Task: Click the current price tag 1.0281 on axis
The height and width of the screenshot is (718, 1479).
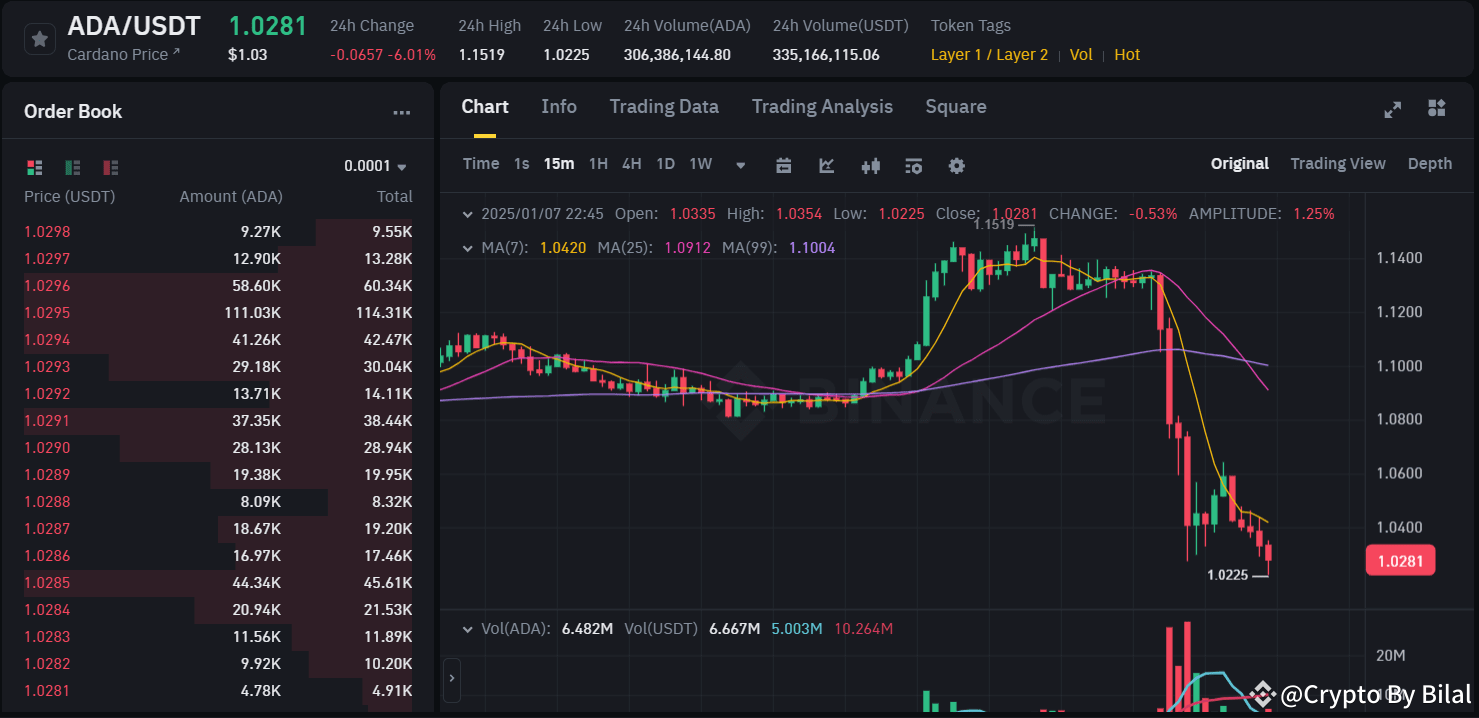Action: (x=1401, y=561)
